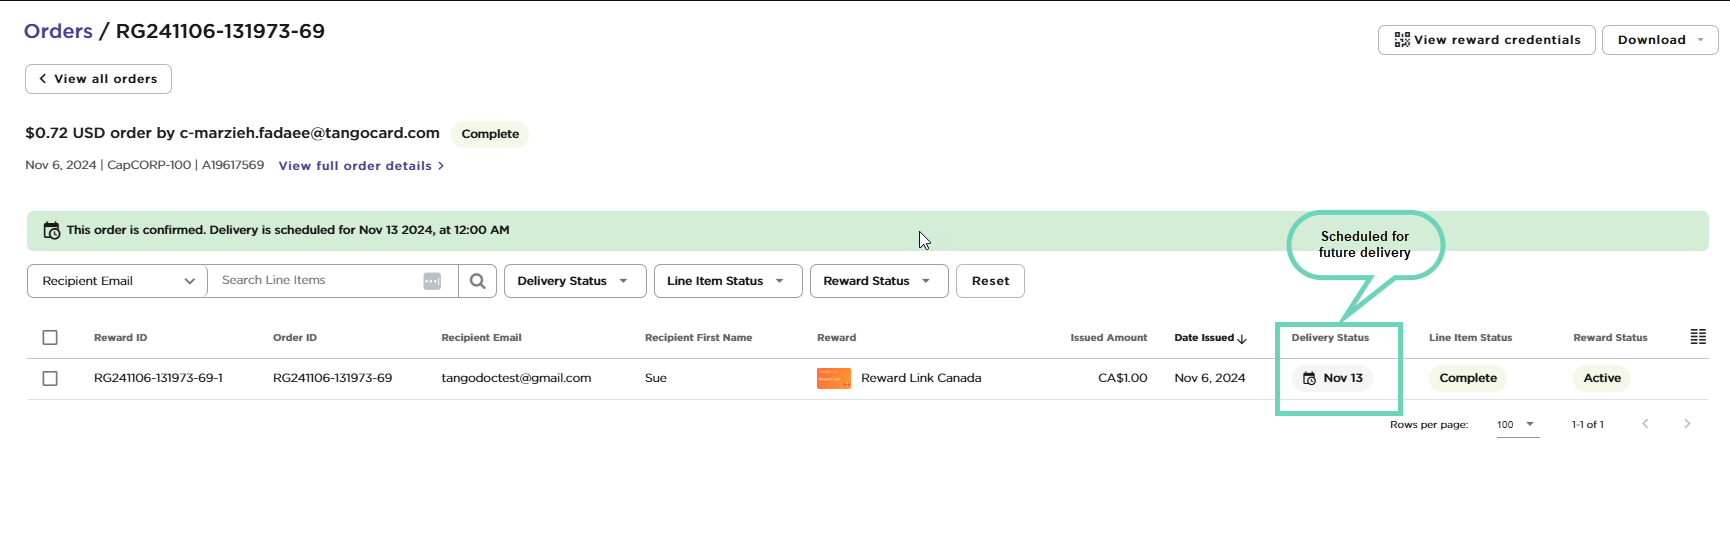This screenshot has height=538, width=1730.
Task: Click the Reward Link Canada card thumbnail
Action: click(x=833, y=378)
